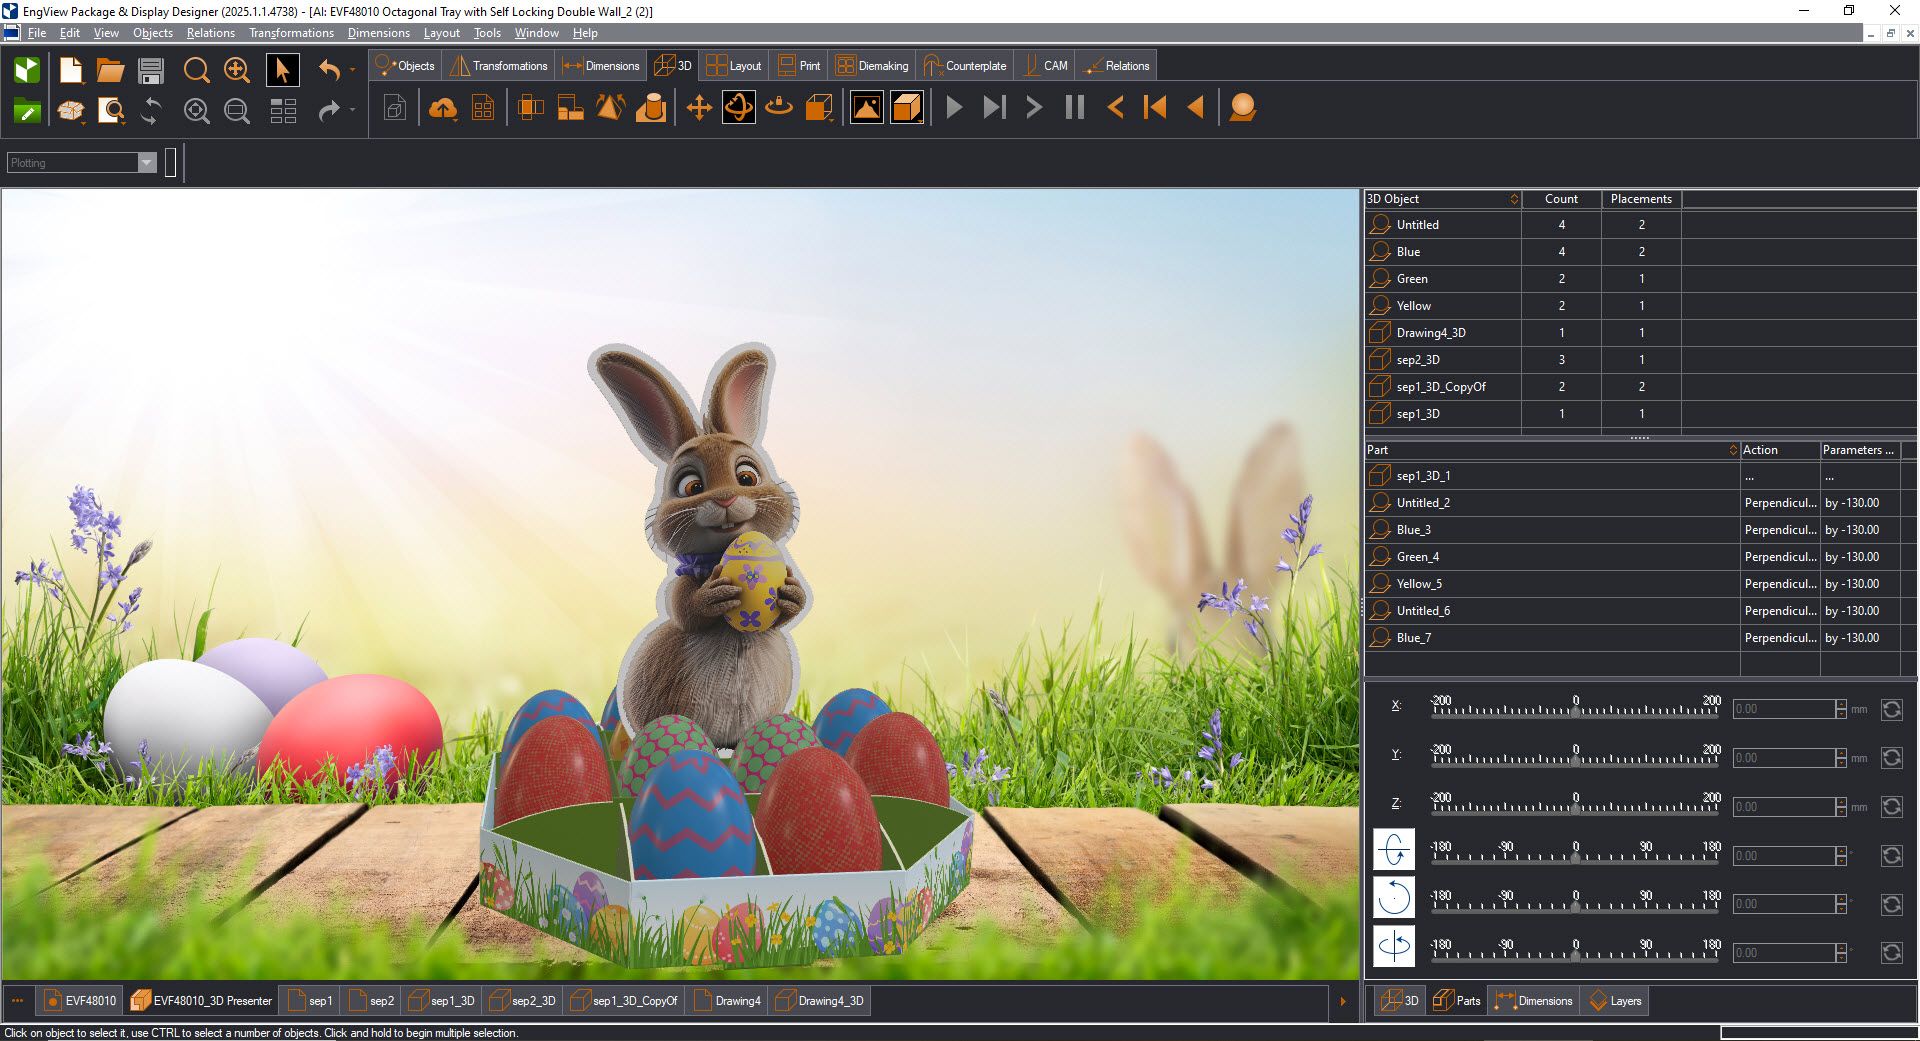Open the Tools menu

tap(487, 33)
